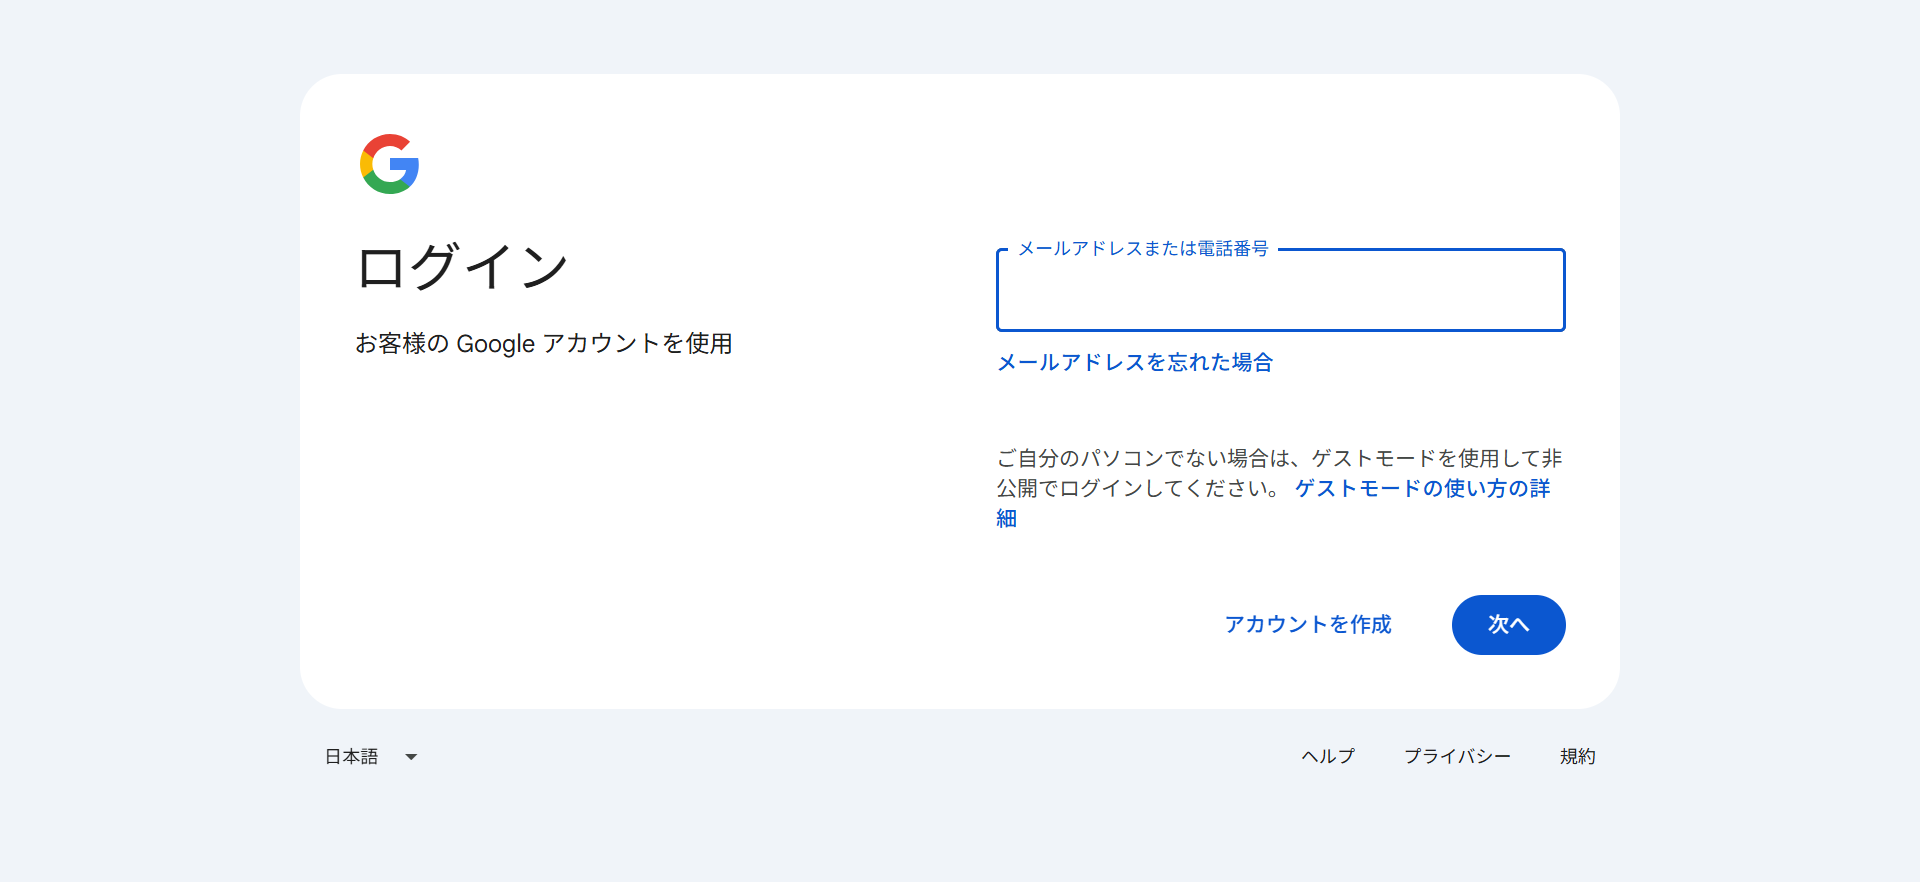This screenshot has width=1920, height=882.
Task: Click the 次へ button
Action: pos(1508,625)
